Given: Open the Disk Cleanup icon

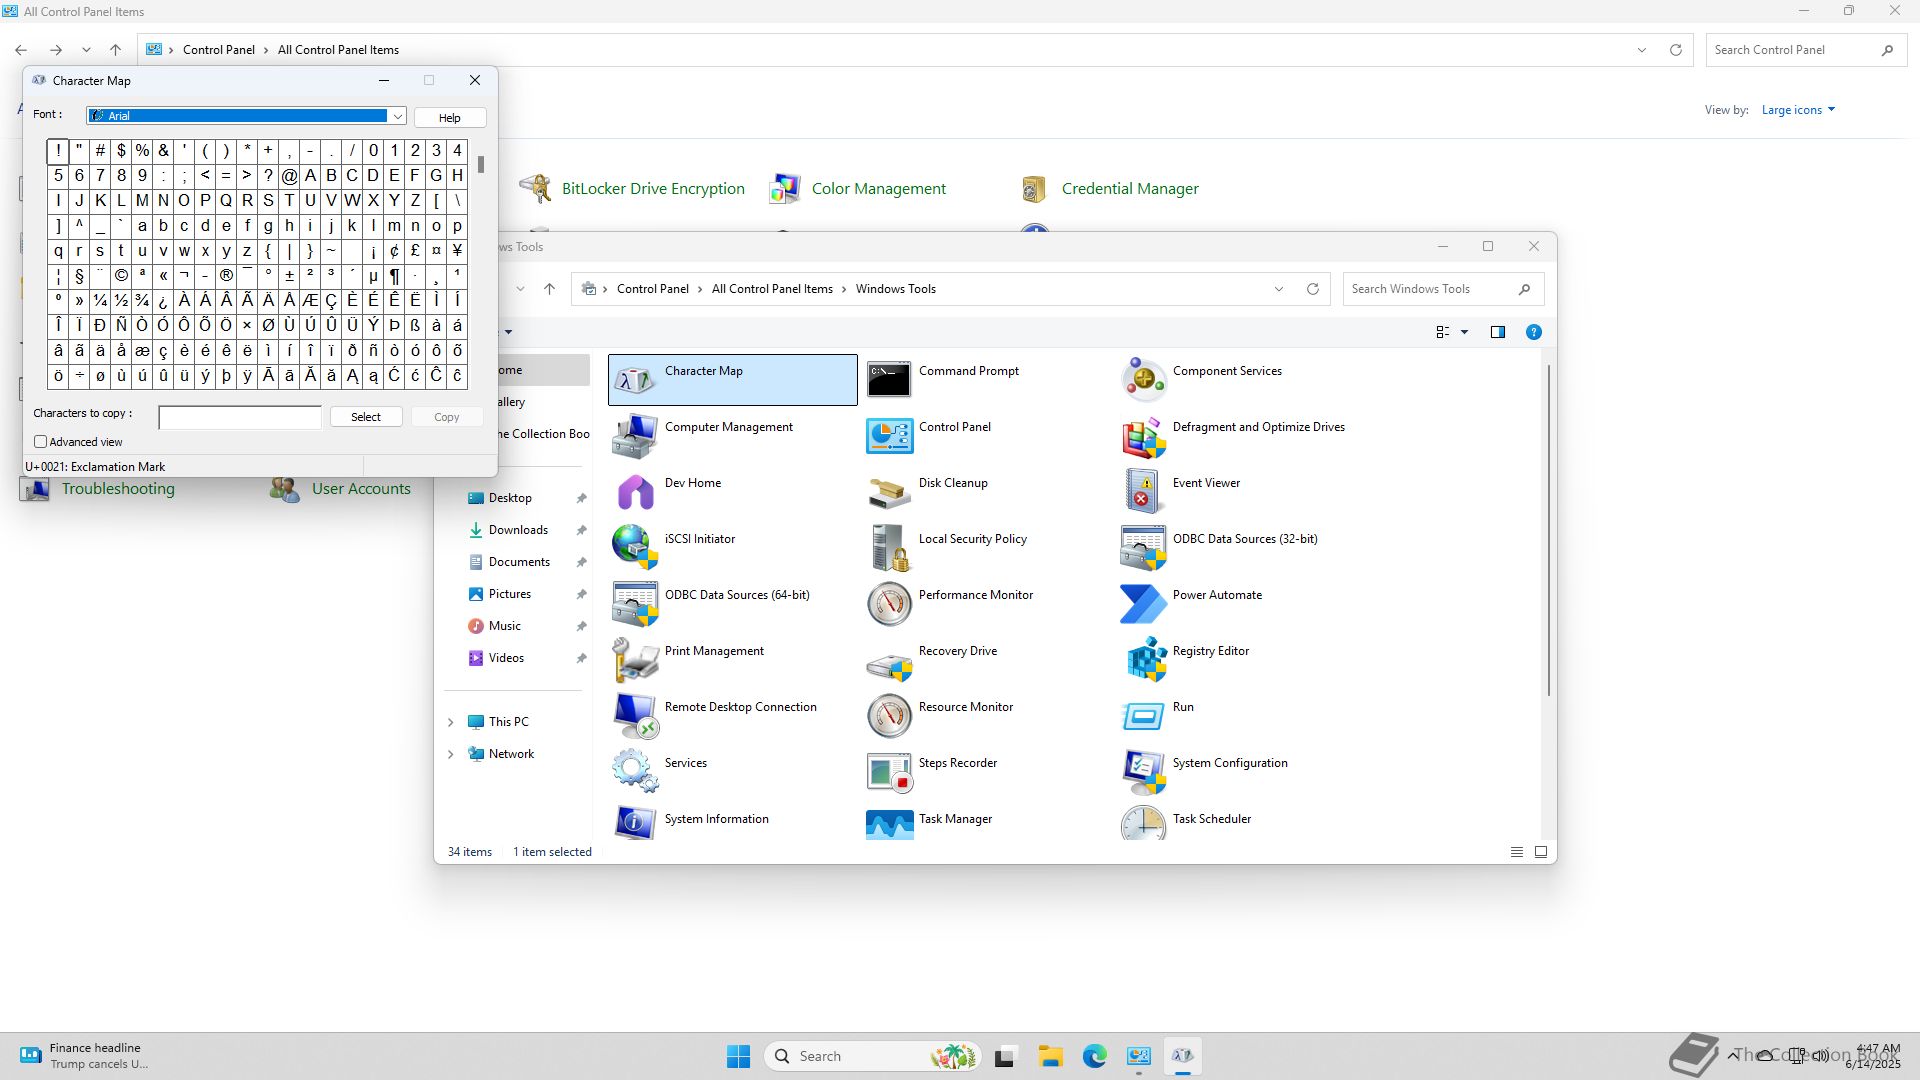Looking at the screenshot, I should (889, 492).
